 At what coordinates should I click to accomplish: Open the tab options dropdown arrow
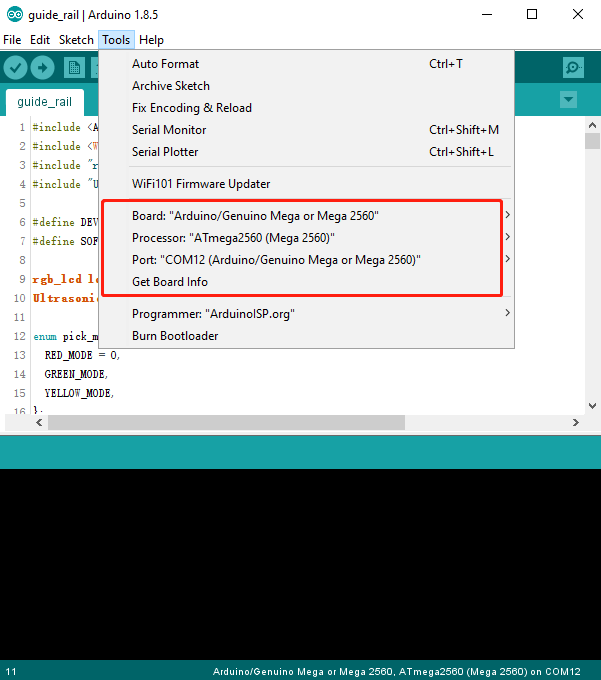[x=568, y=100]
